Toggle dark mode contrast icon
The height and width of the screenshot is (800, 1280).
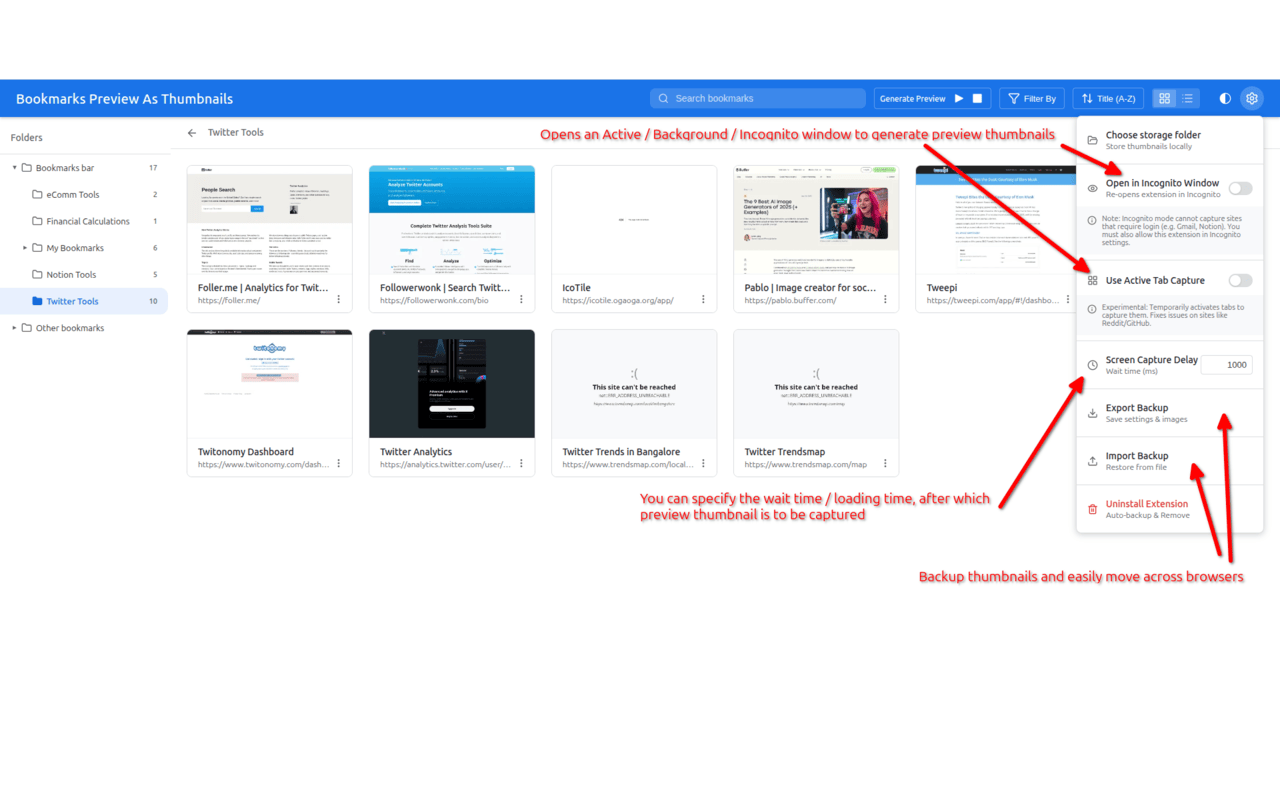point(1225,98)
